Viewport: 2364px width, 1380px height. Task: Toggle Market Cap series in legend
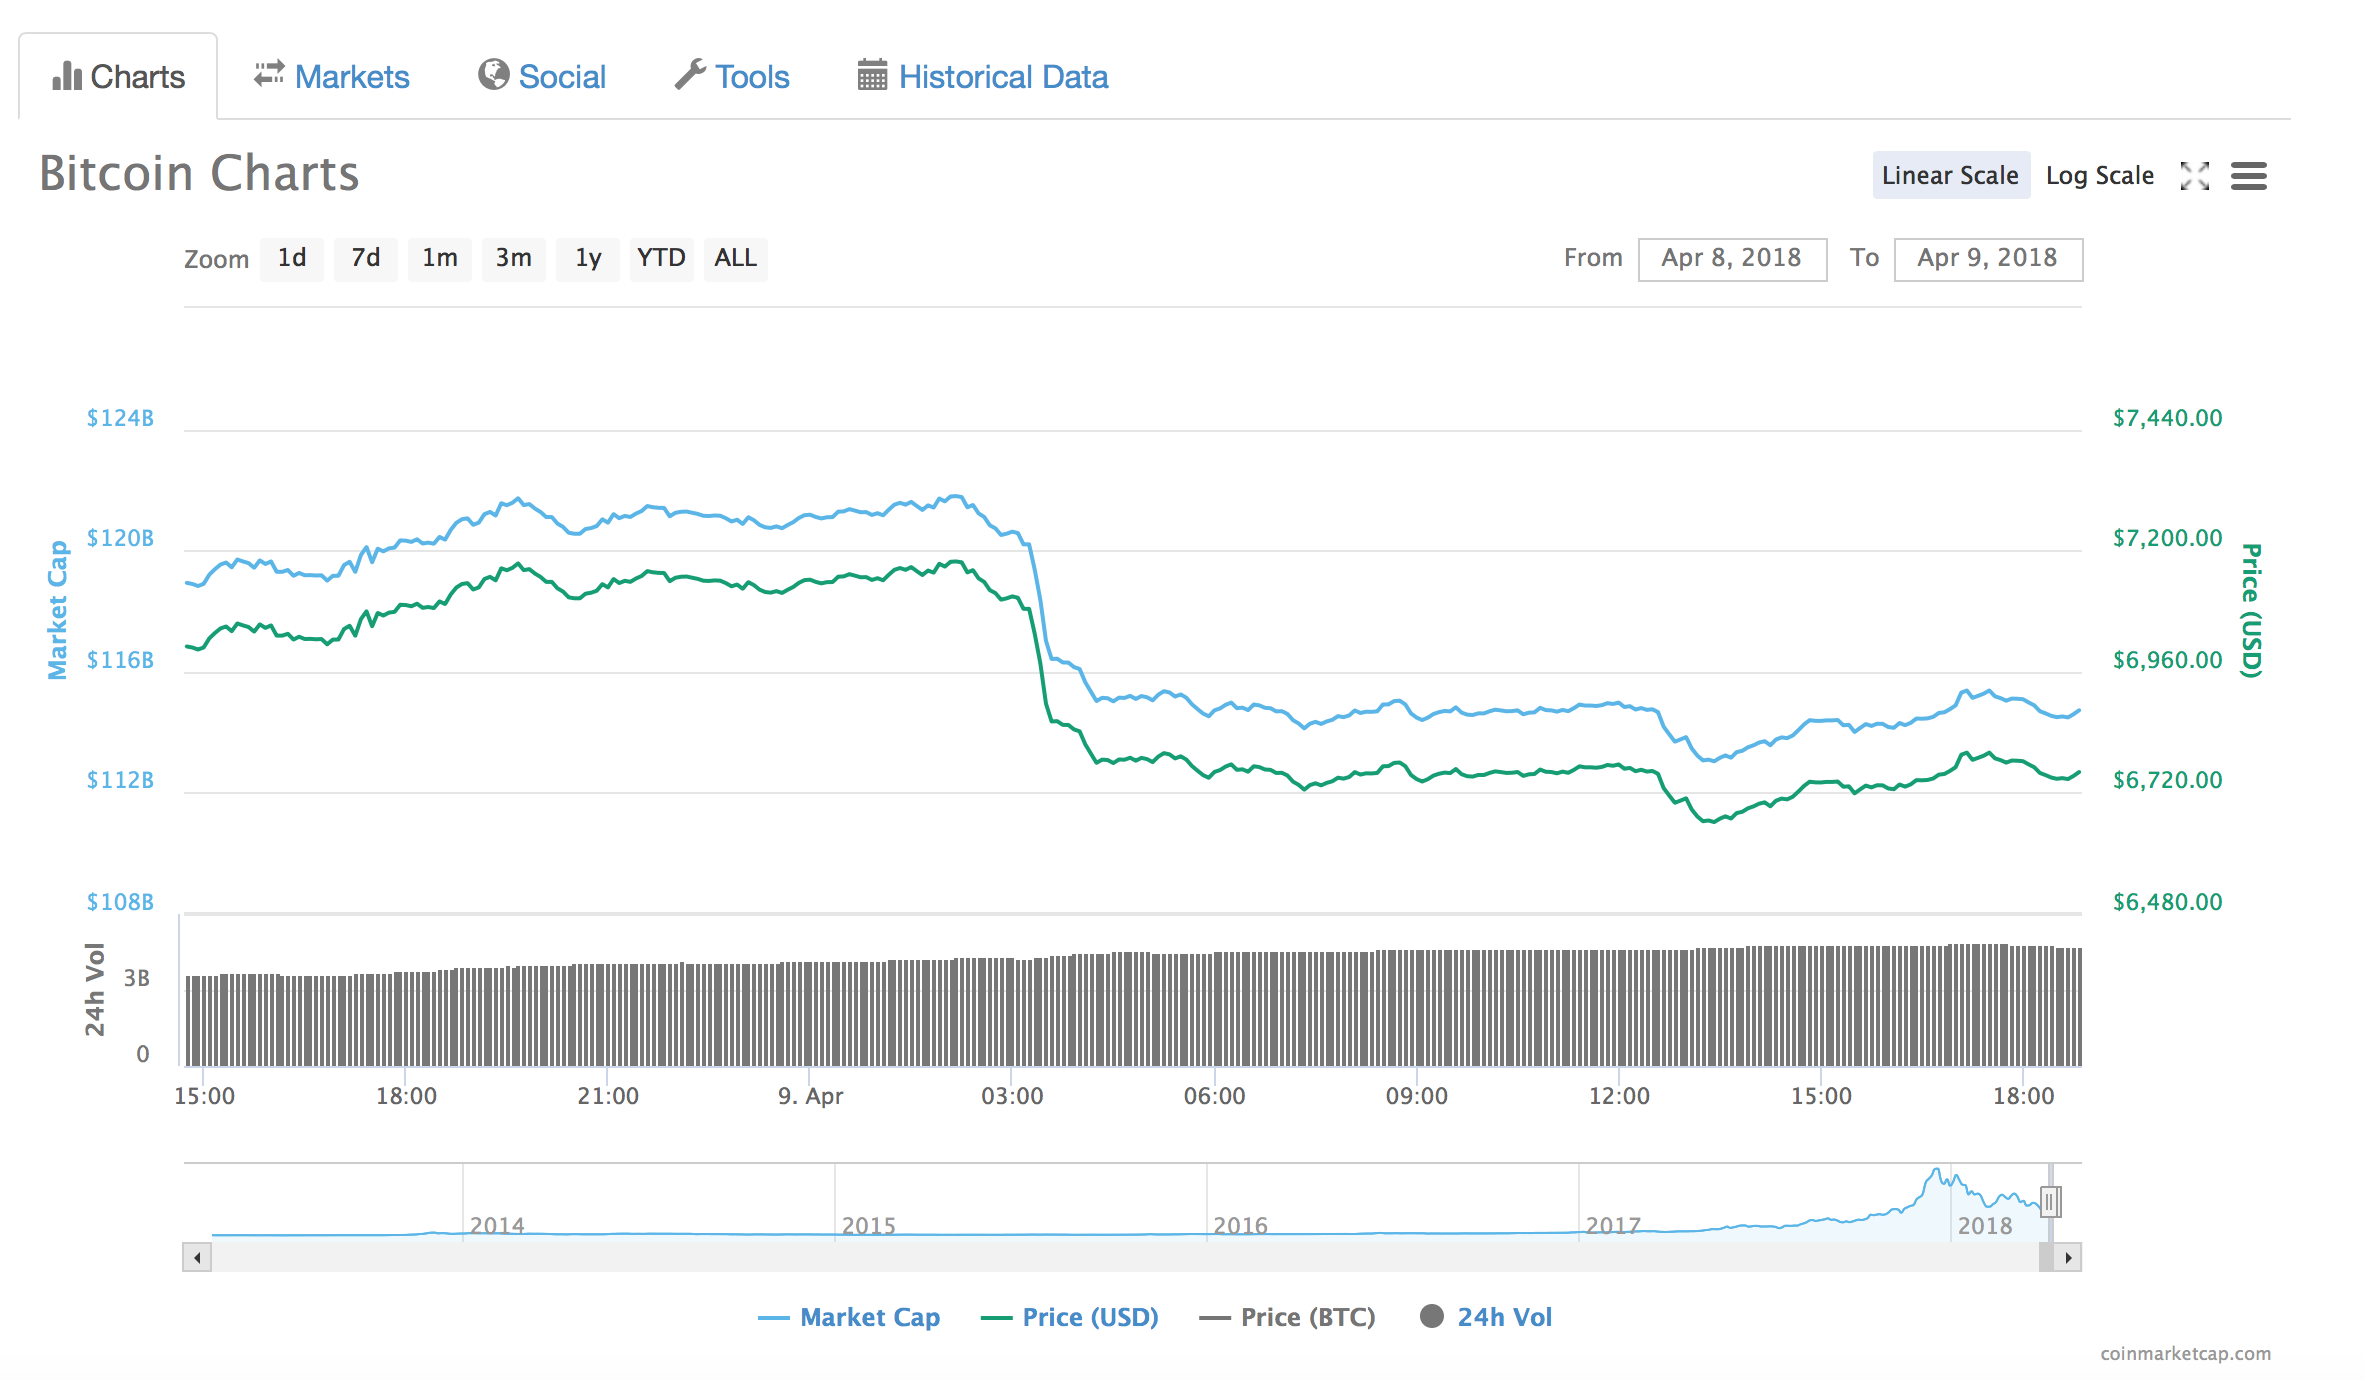tap(868, 1317)
